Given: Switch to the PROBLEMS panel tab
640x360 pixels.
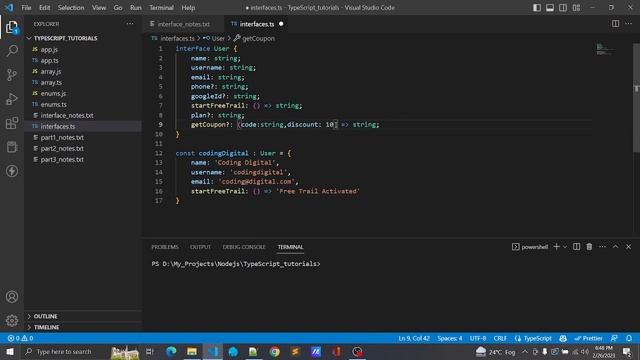Looking at the screenshot, I should pos(165,247).
